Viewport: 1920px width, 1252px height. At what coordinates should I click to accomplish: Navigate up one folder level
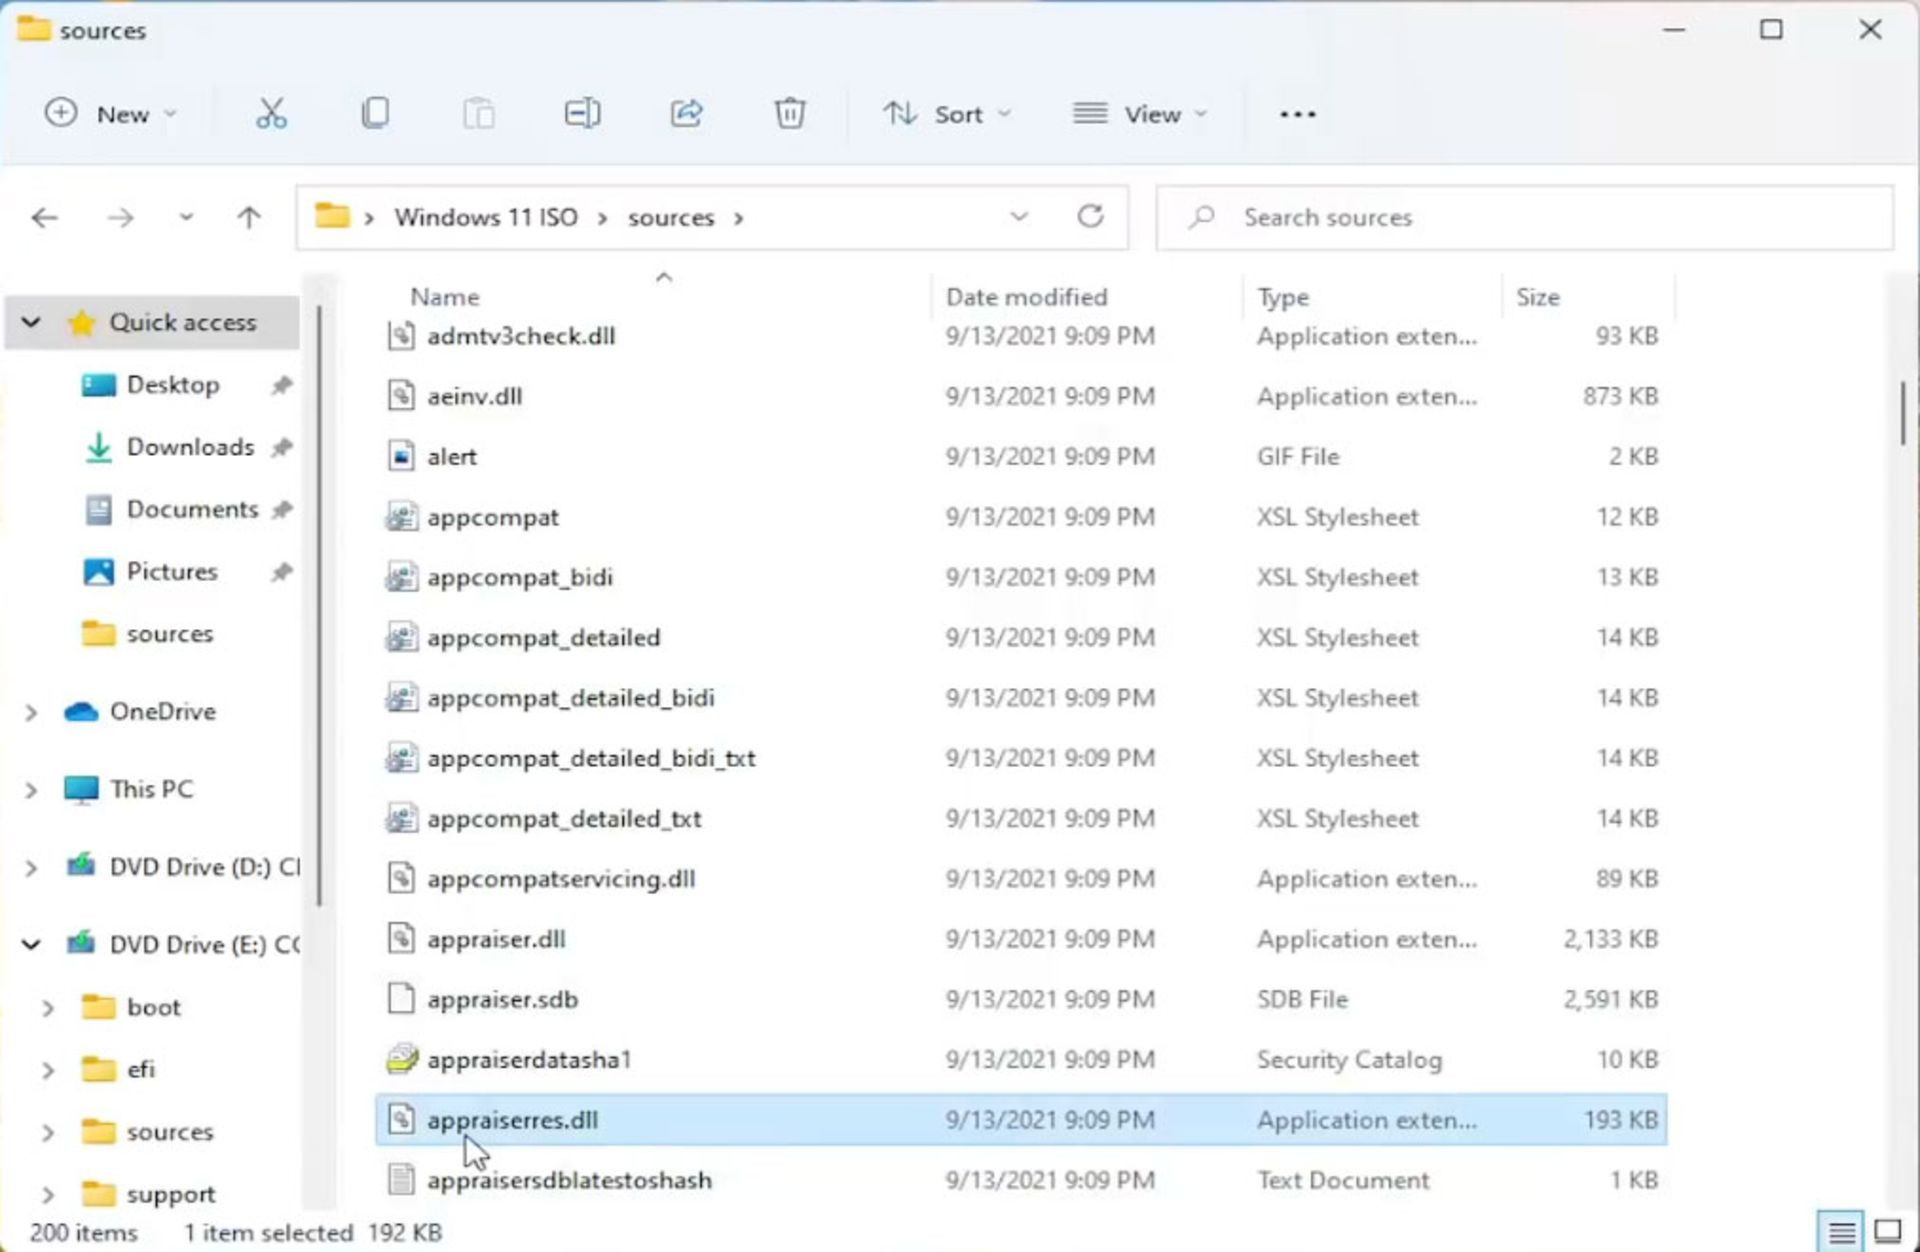point(249,217)
